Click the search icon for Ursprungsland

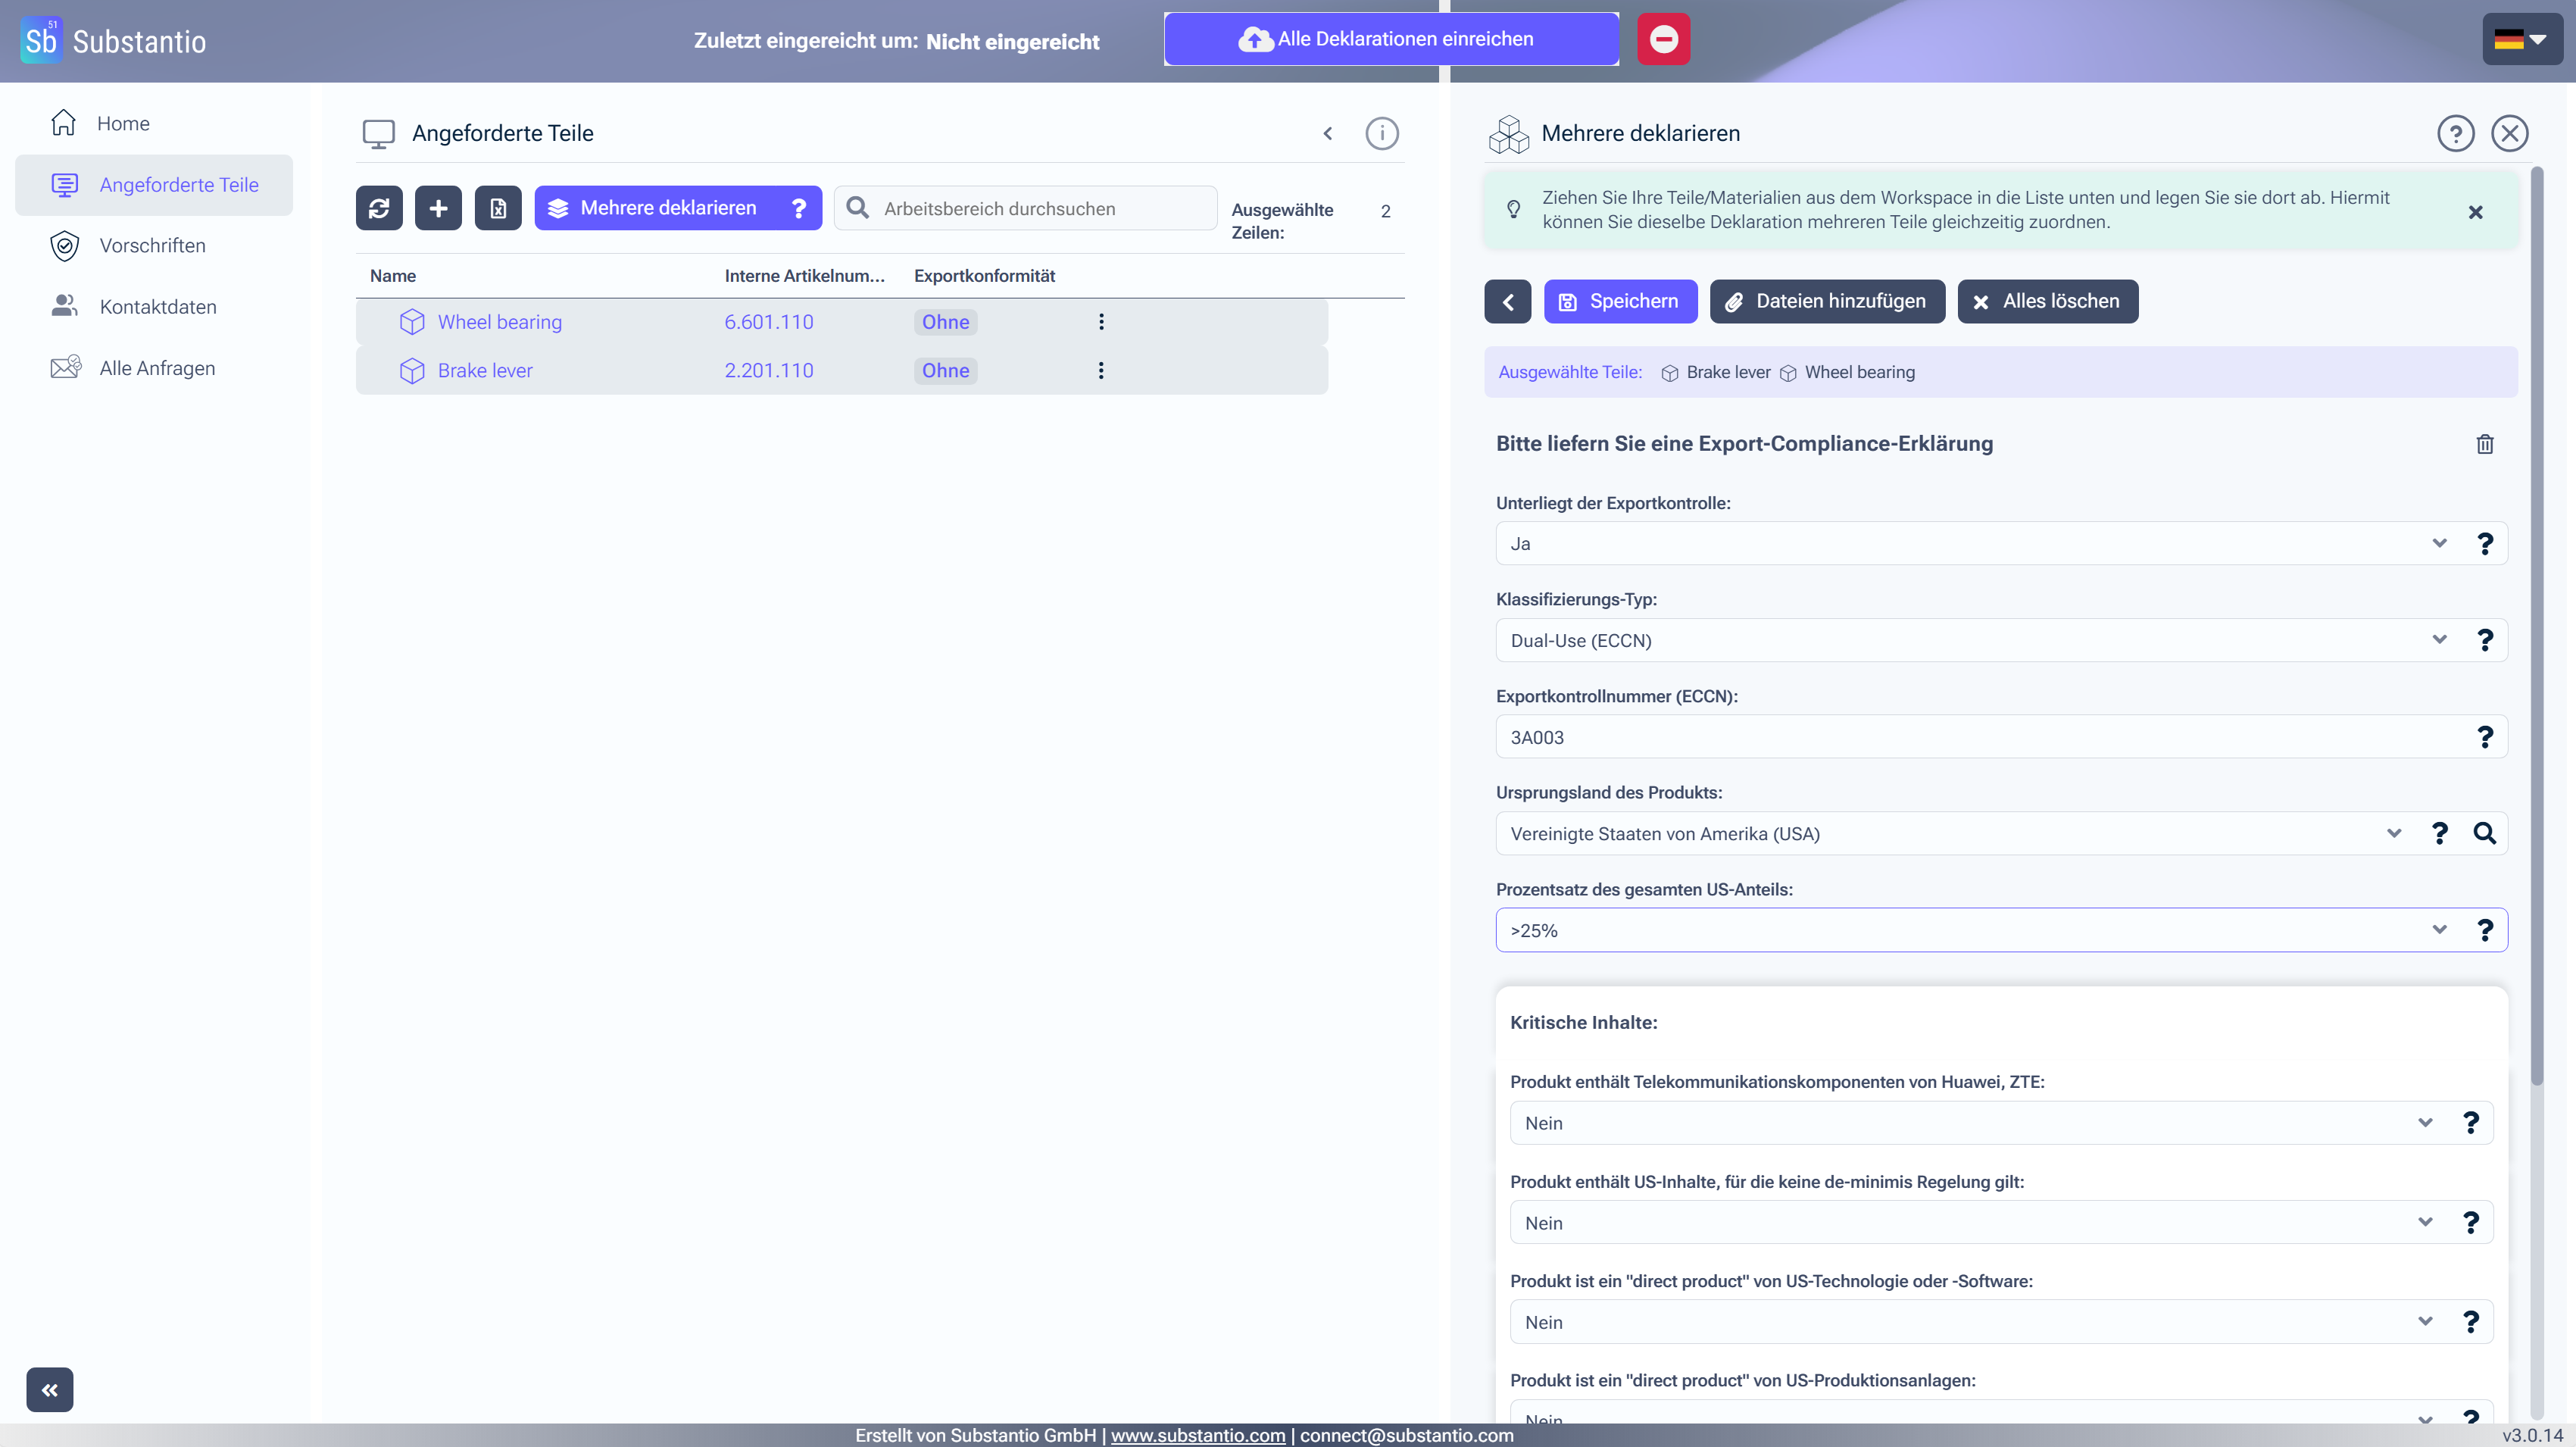[x=2484, y=833]
